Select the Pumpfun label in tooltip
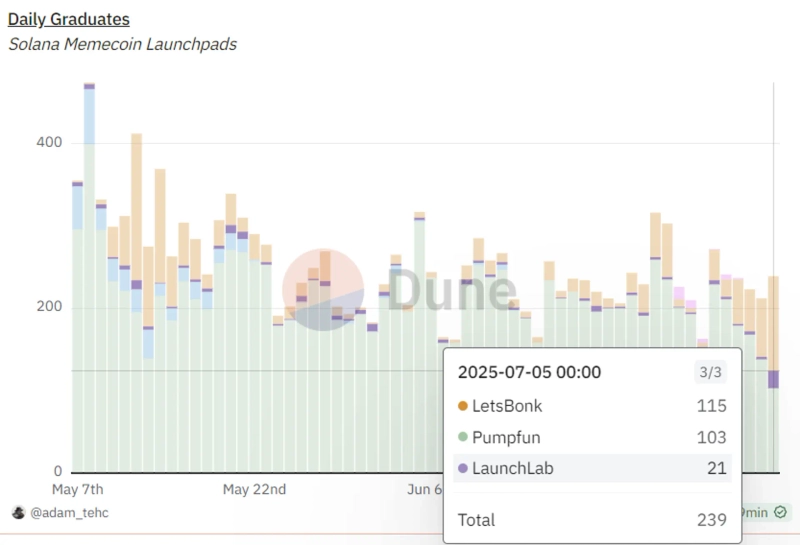The image size is (800, 545). click(x=507, y=437)
